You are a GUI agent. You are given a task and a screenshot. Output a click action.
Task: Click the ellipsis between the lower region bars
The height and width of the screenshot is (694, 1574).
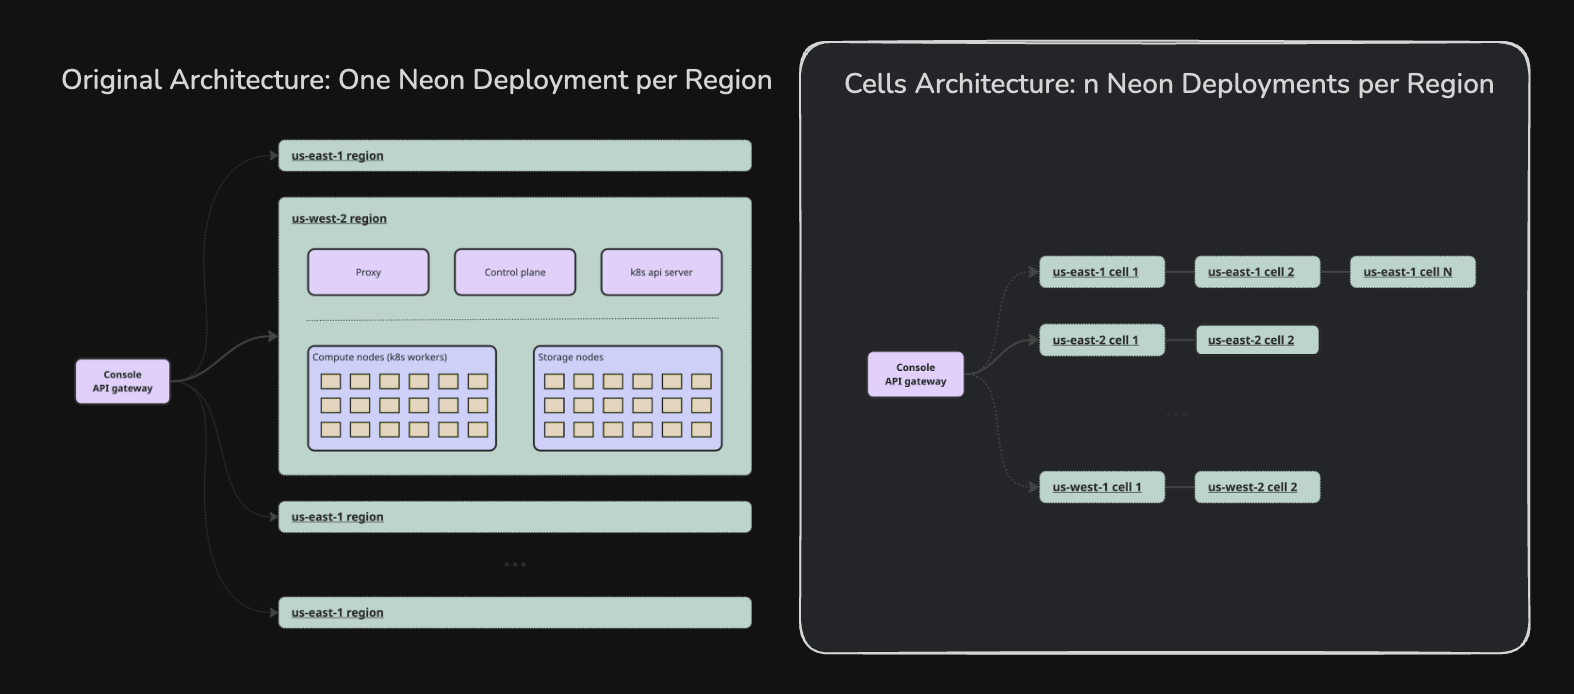click(x=515, y=565)
